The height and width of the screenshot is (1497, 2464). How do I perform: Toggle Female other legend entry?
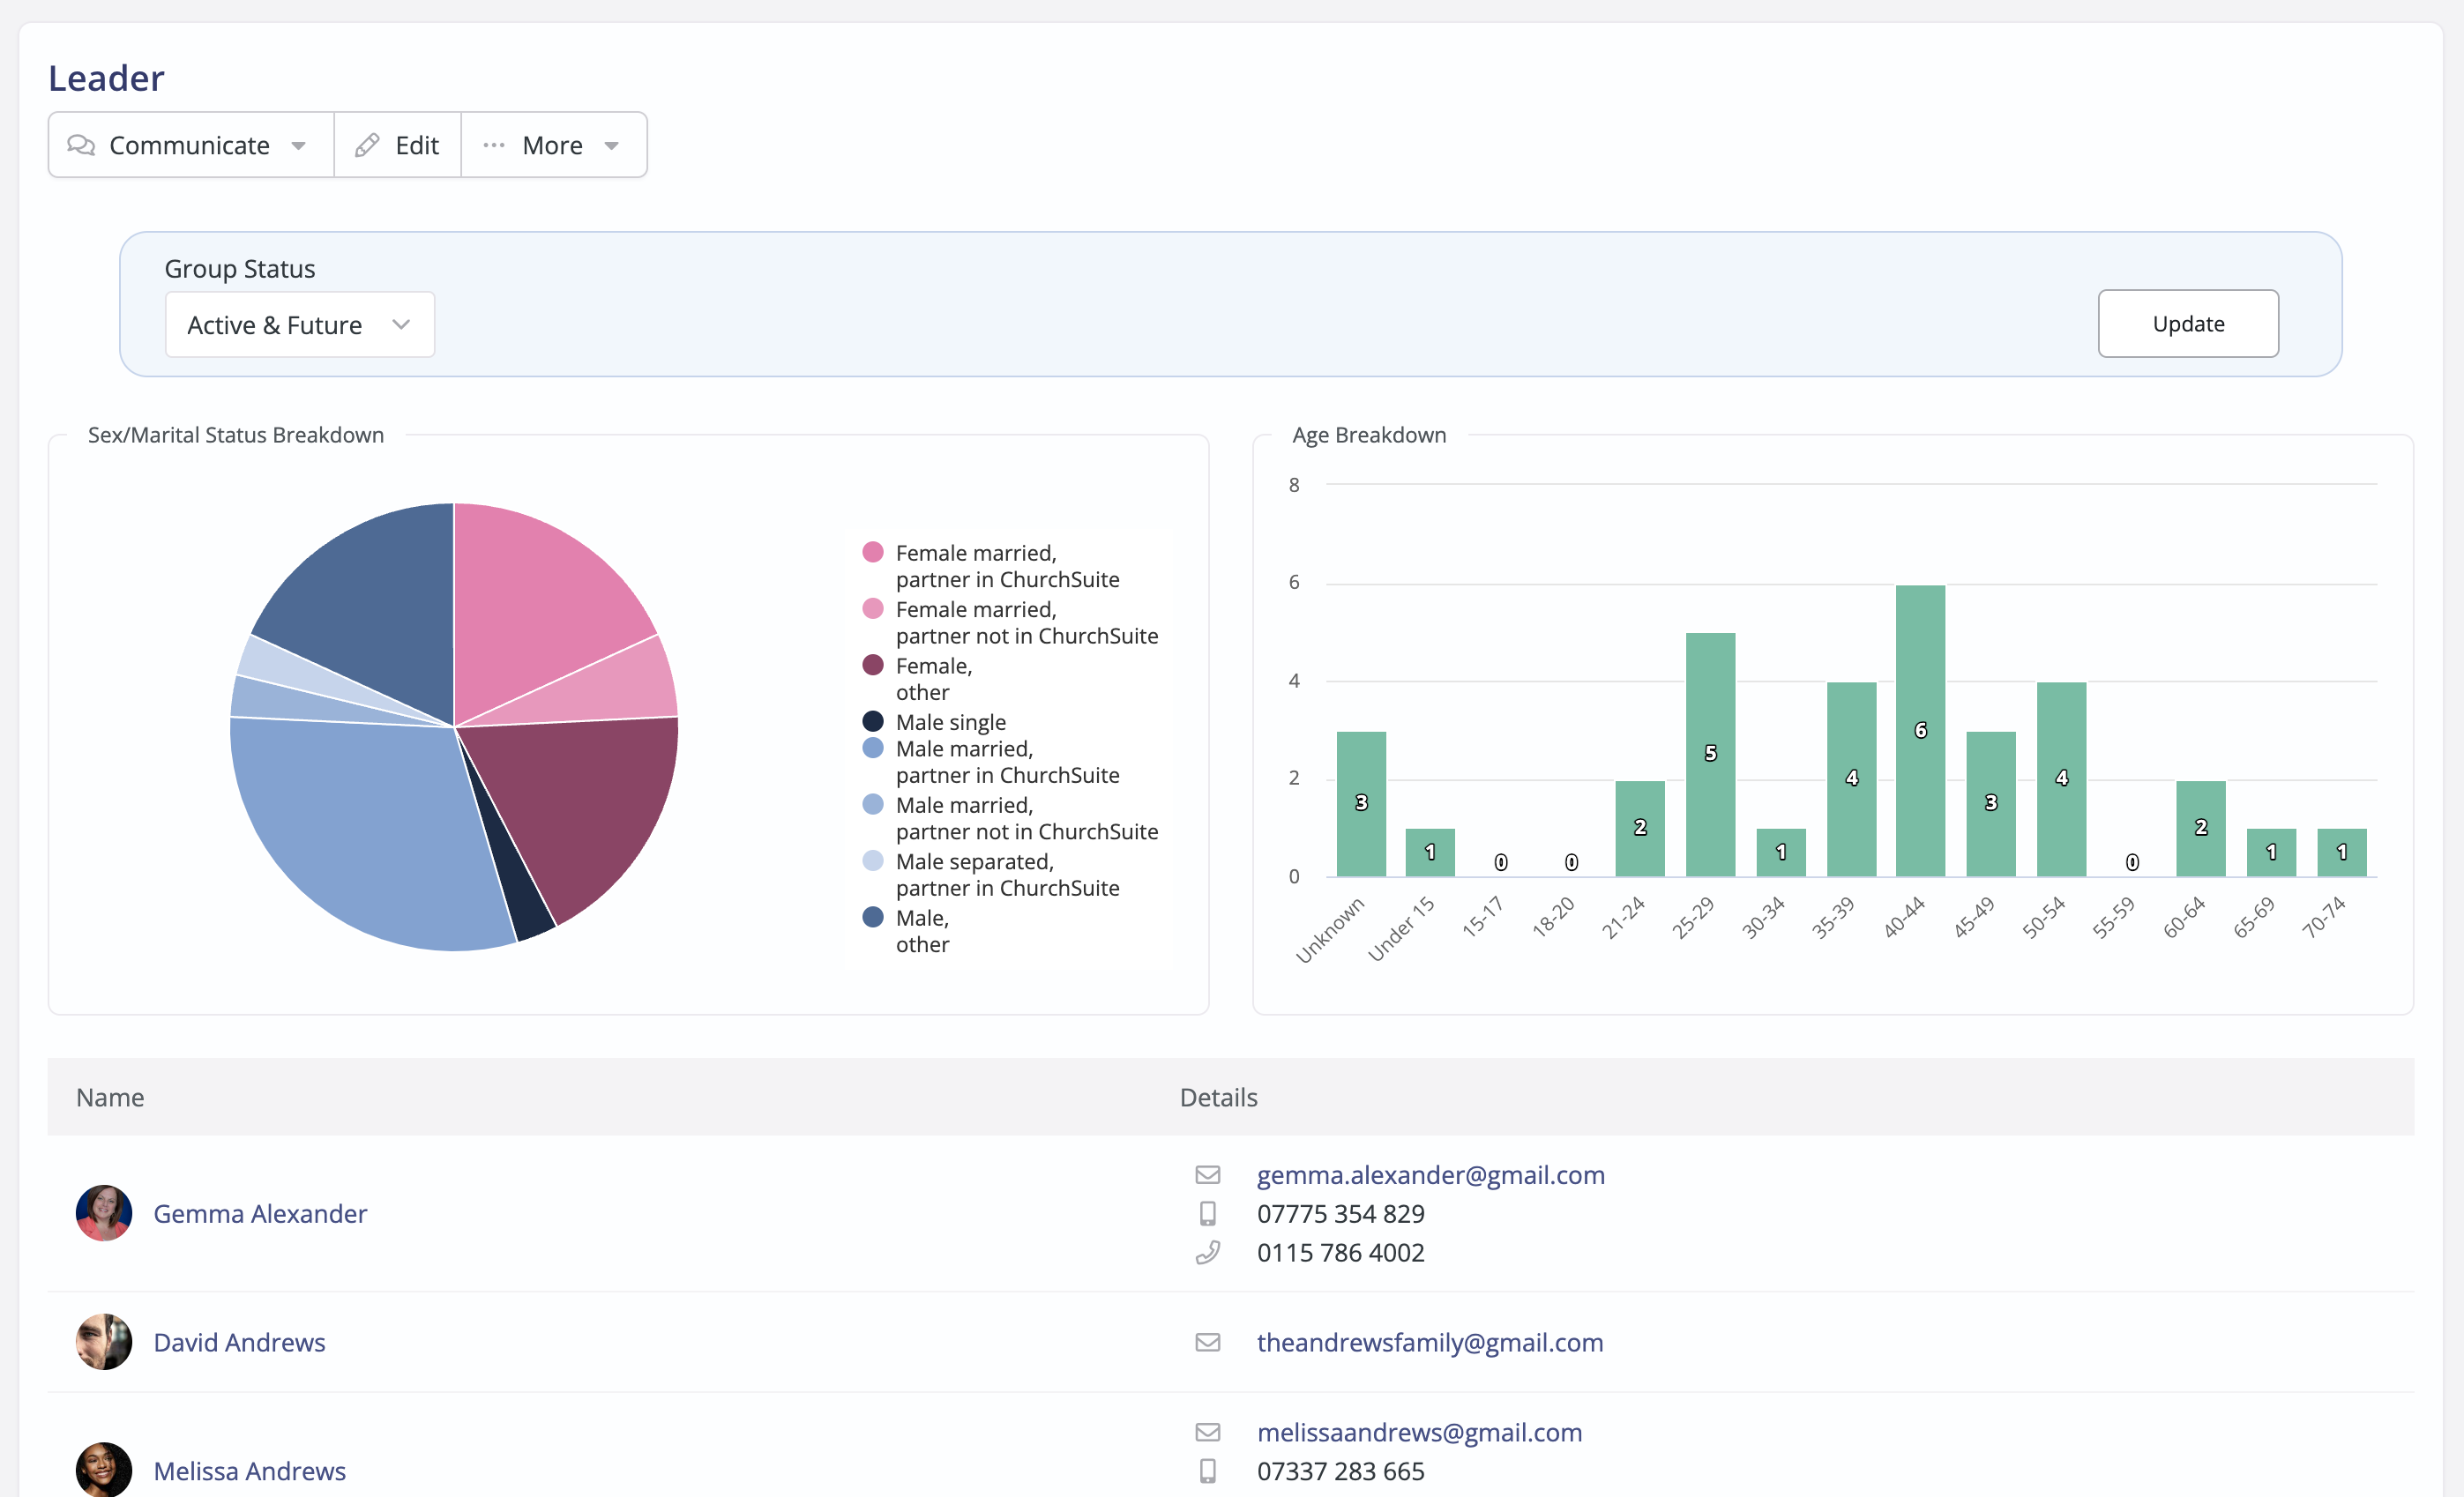932,678
